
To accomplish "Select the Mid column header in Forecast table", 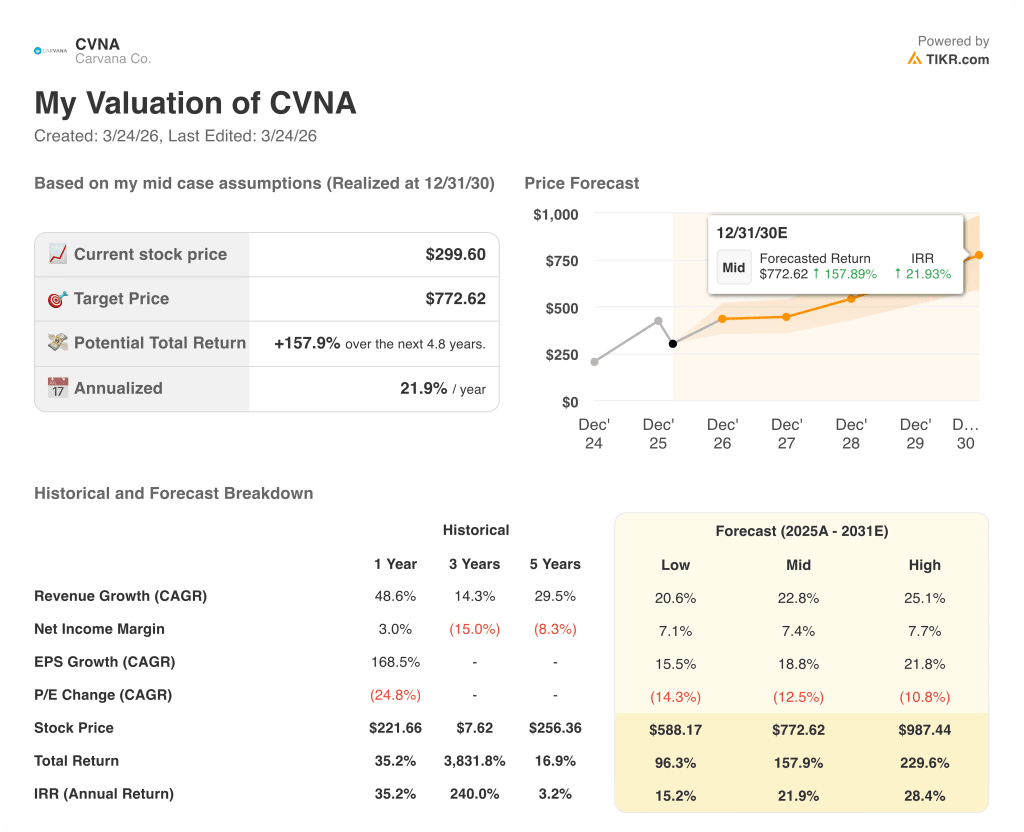I will [798, 565].
